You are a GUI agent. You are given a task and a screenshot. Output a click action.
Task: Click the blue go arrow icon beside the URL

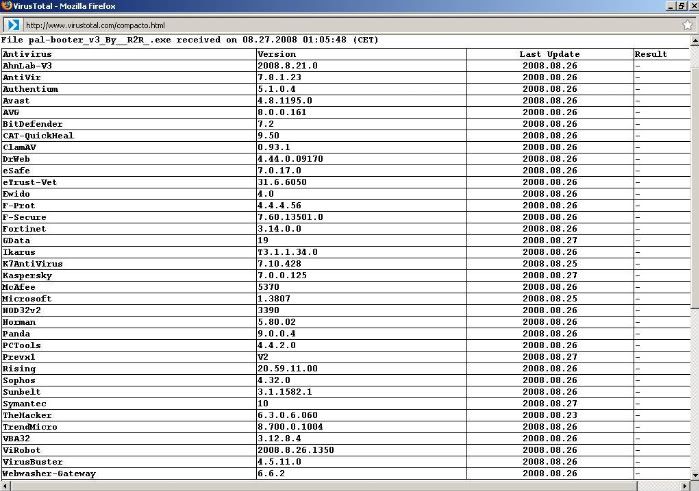click(12, 25)
